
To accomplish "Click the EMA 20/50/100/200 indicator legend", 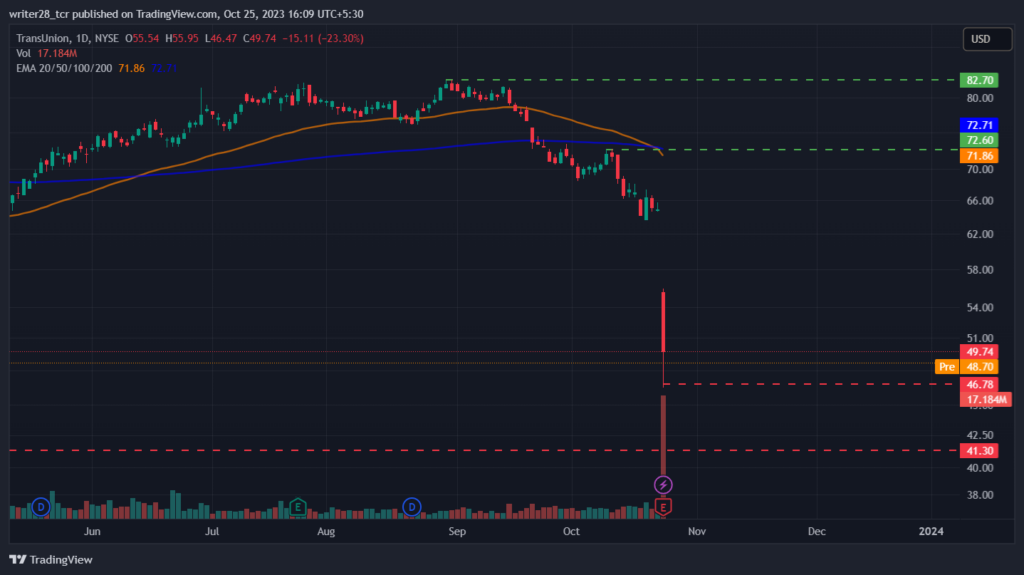I will 64,68.
